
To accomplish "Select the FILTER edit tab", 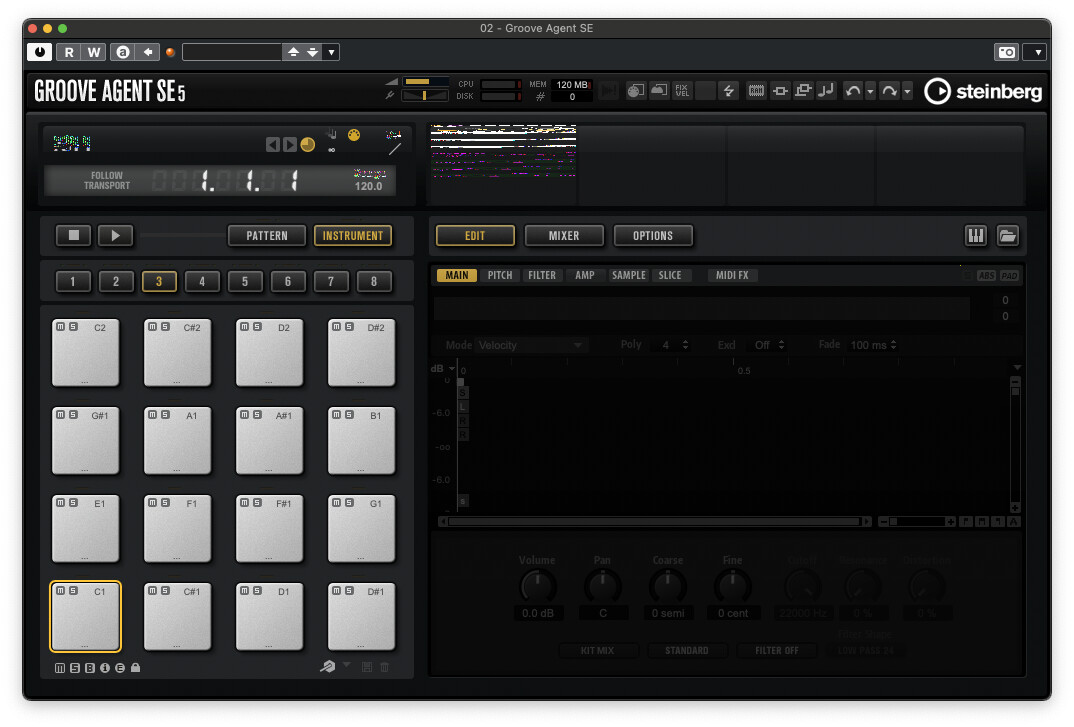I will pos(542,275).
